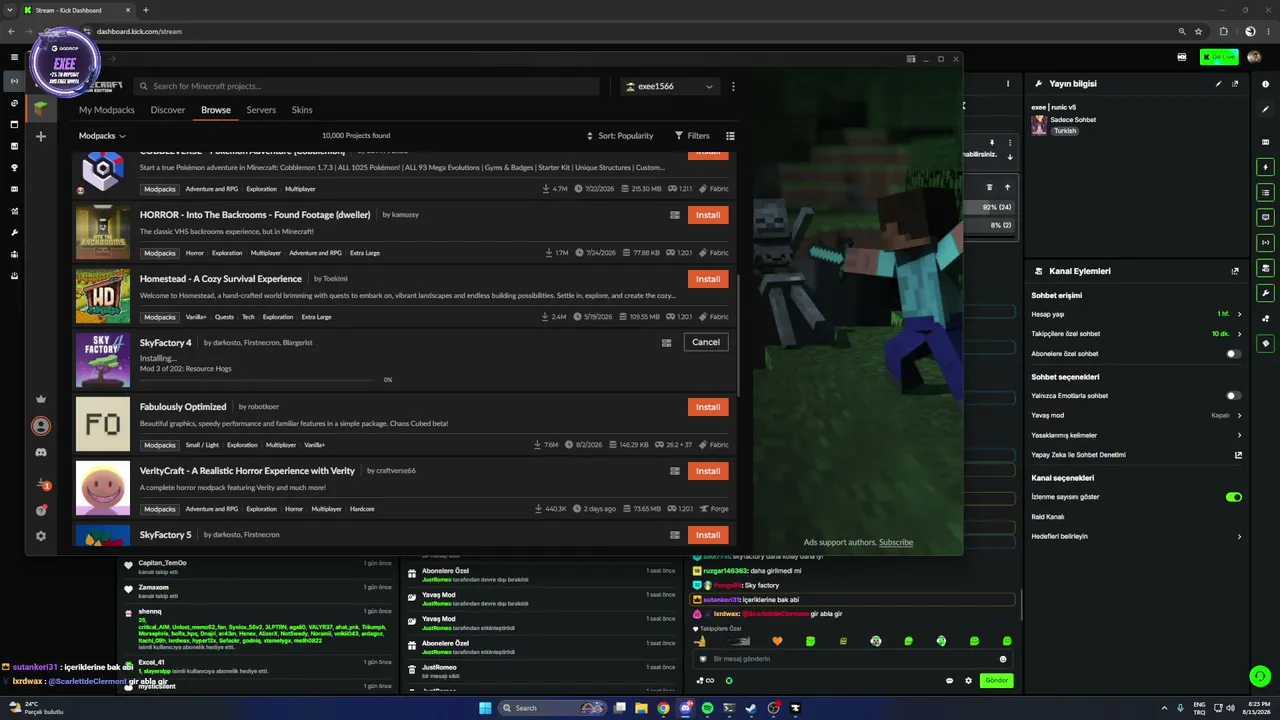Viewport: 1280px width, 720px height.
Task: Expand Yasaklanmış kelimeler setting
Action: point(1239,435)
